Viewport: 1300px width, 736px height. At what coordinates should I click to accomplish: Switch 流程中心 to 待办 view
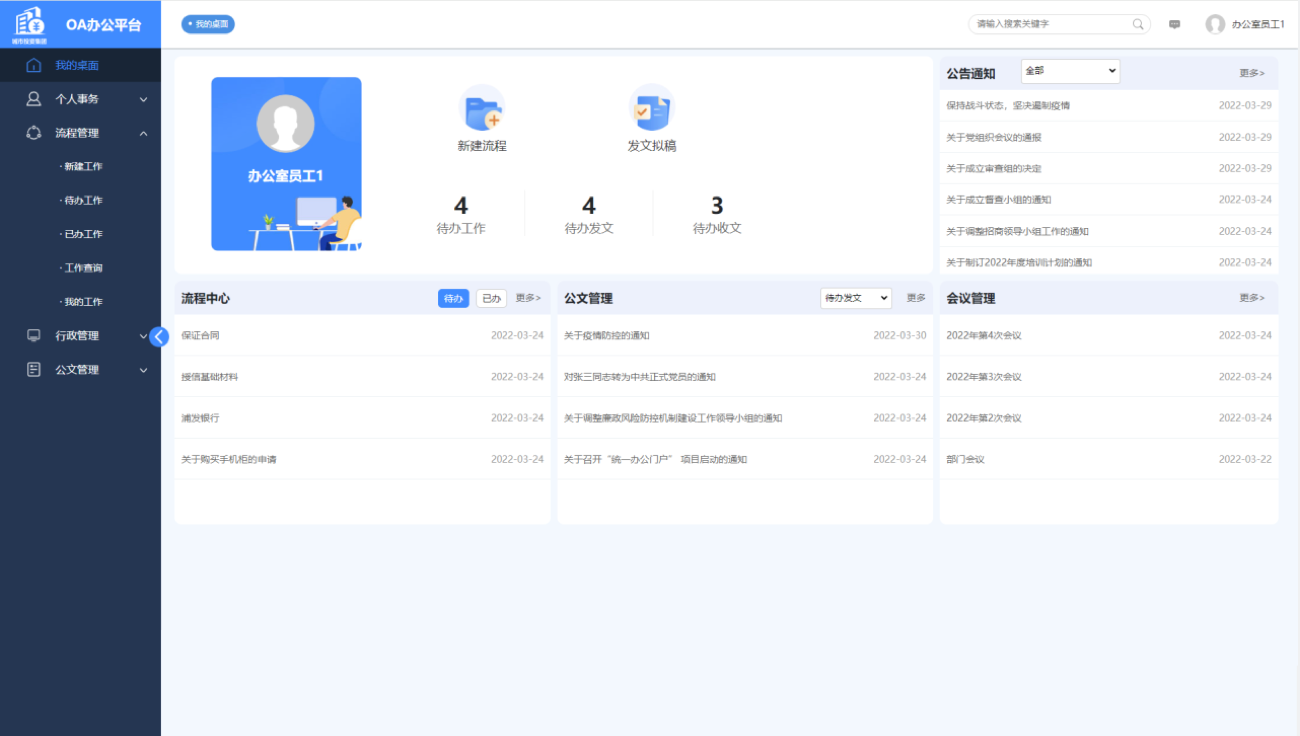(x=453, y=298)
